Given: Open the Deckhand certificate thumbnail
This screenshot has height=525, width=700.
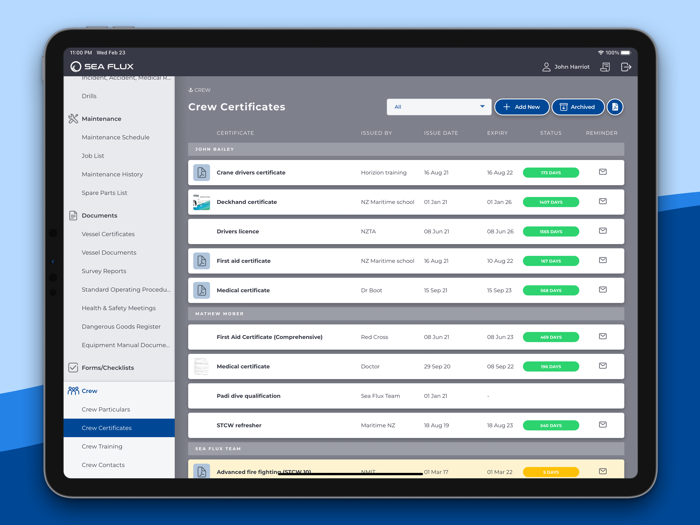Looking at the screenshot, I should [201, 202].
